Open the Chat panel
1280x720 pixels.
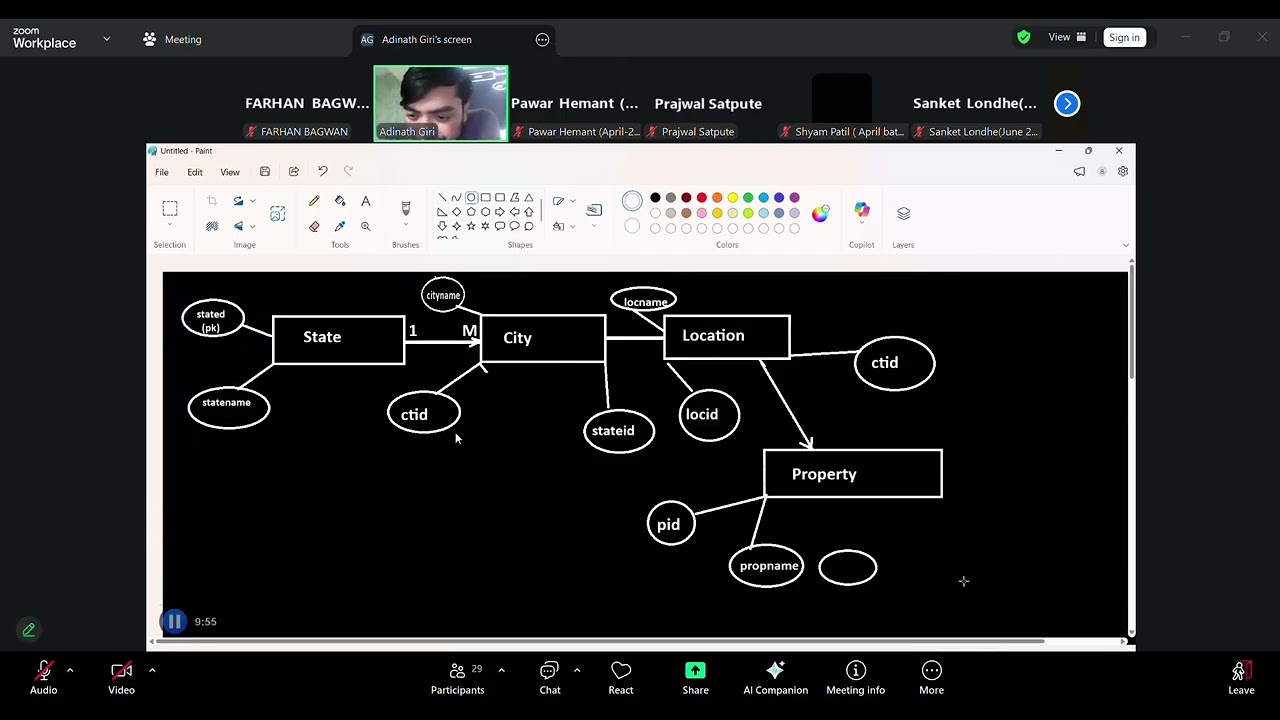550,677
